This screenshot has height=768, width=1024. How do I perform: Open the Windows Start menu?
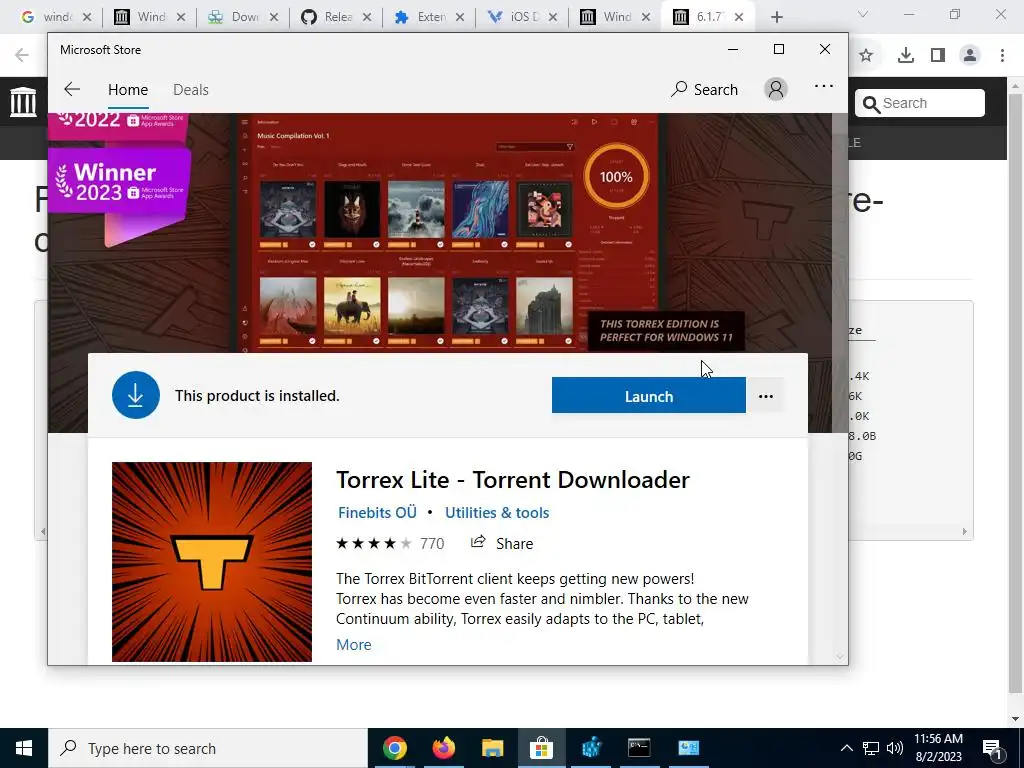[x=24, y=748]
